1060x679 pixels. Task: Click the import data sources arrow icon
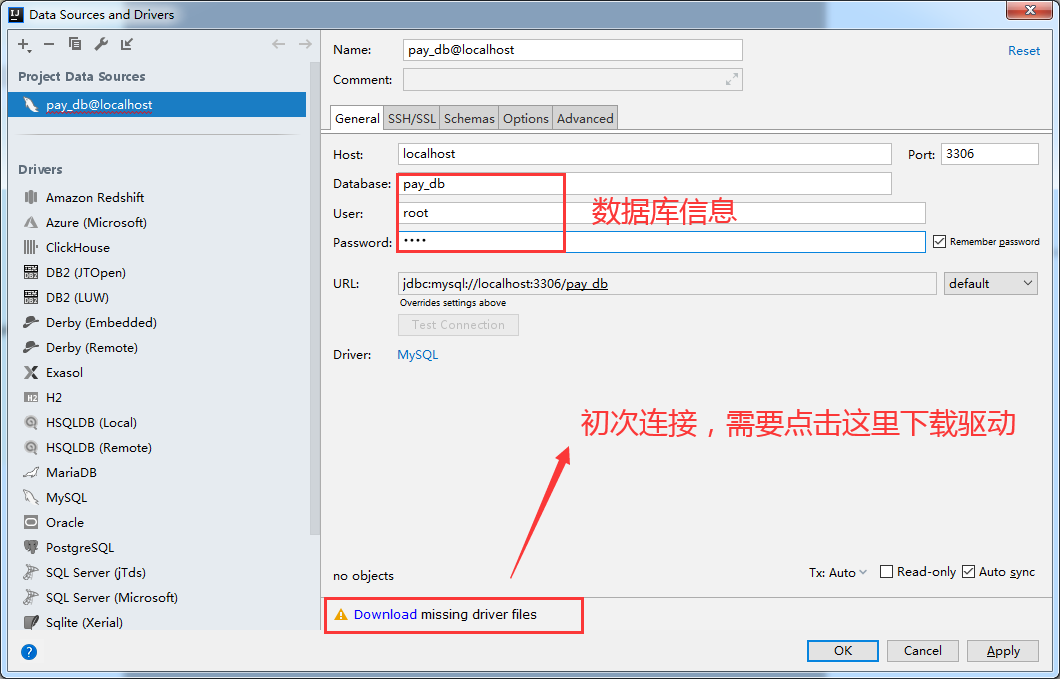[126, 44]
